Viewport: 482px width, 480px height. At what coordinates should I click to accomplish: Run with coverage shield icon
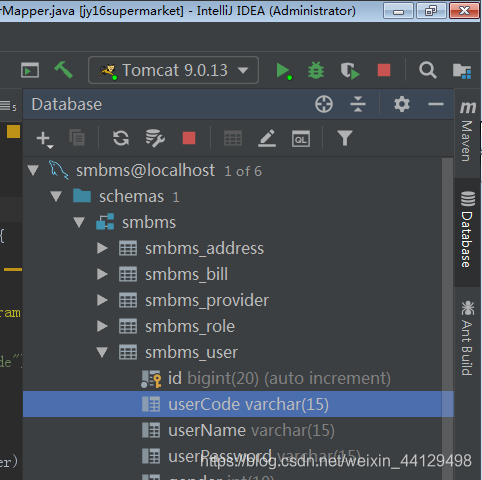(x=350, y=71)
